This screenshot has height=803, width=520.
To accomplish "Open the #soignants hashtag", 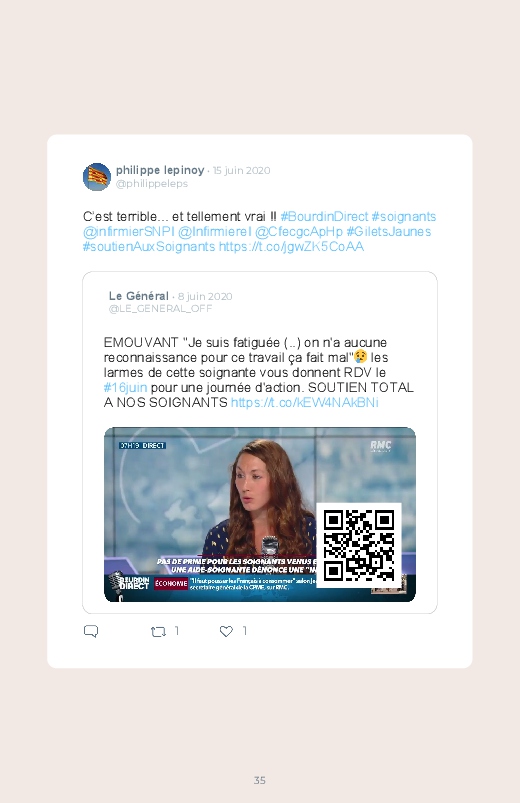I will [404, 217].
